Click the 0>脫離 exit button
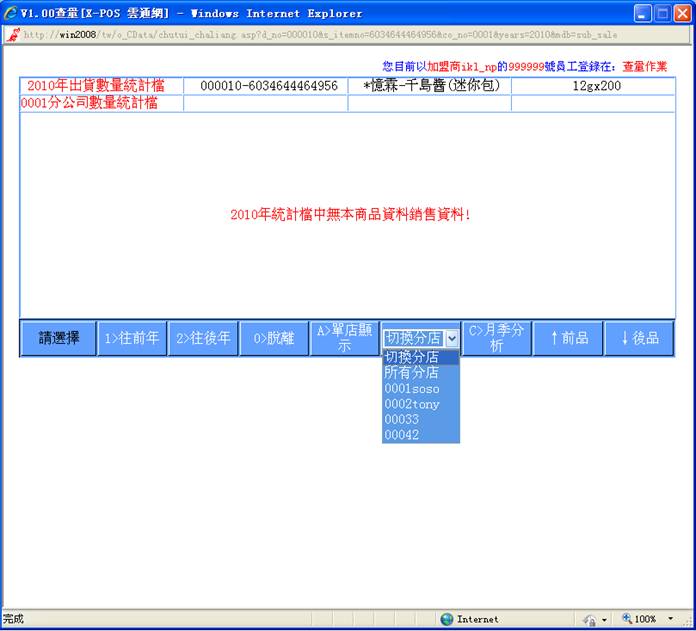 273,338
